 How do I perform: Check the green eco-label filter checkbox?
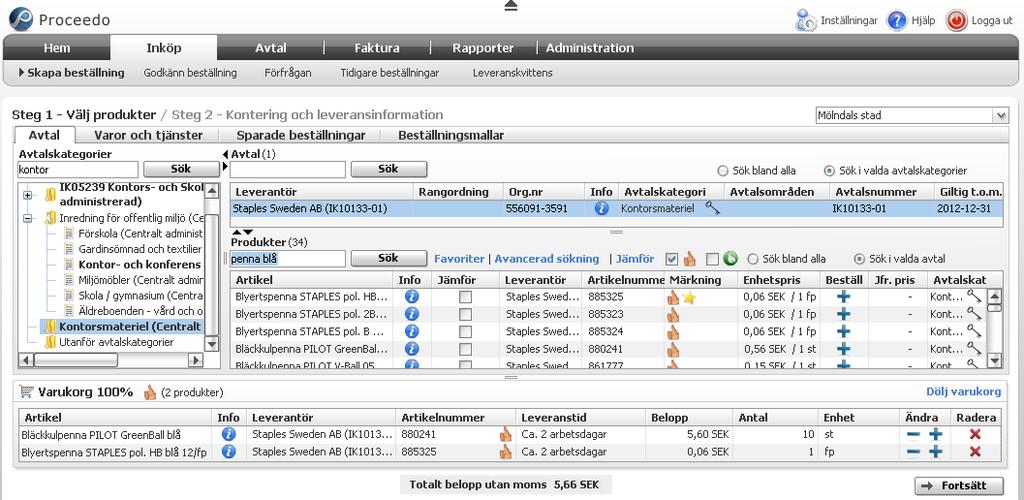click(712, 259)
